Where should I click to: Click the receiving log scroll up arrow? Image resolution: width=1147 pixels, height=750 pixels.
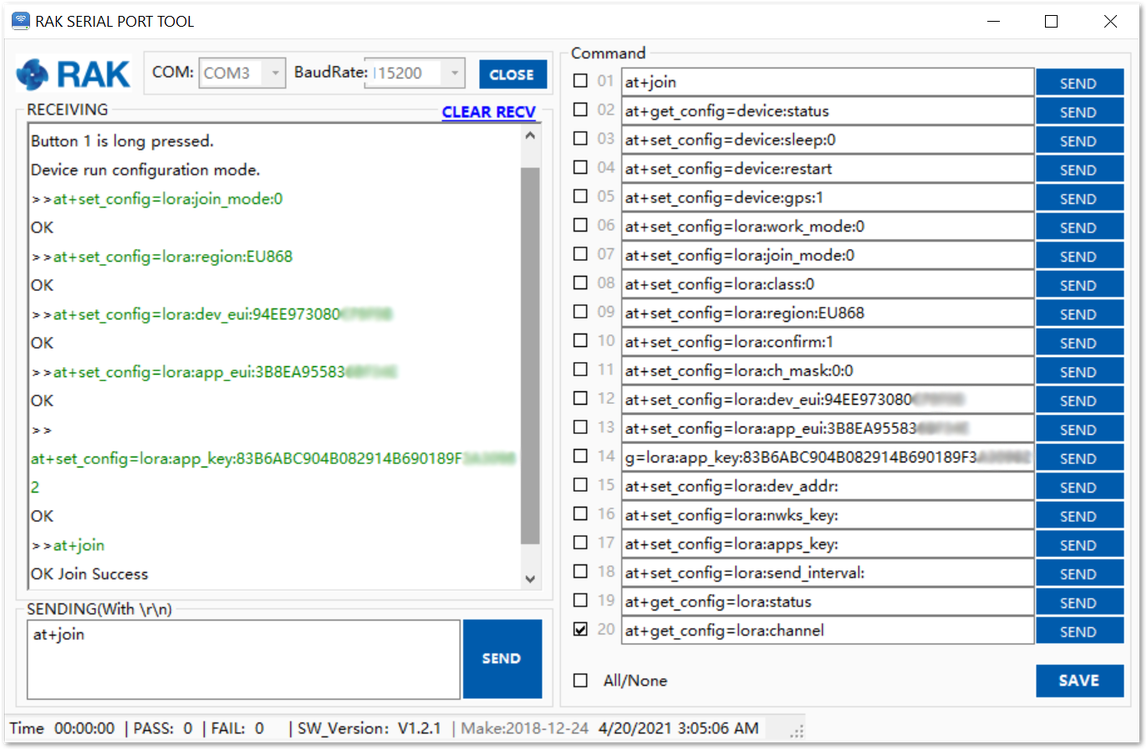(530, 135)
